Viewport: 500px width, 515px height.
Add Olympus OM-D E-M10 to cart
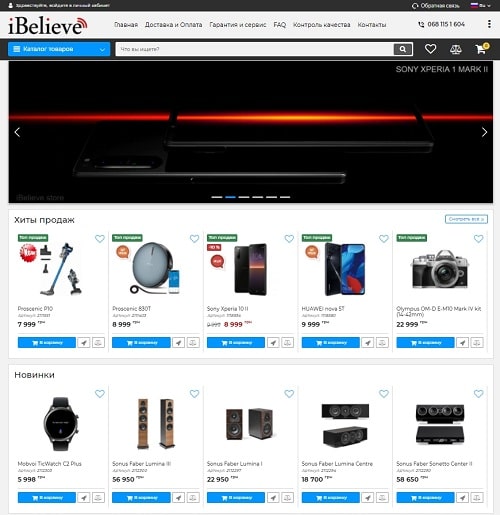pos(425,342)
